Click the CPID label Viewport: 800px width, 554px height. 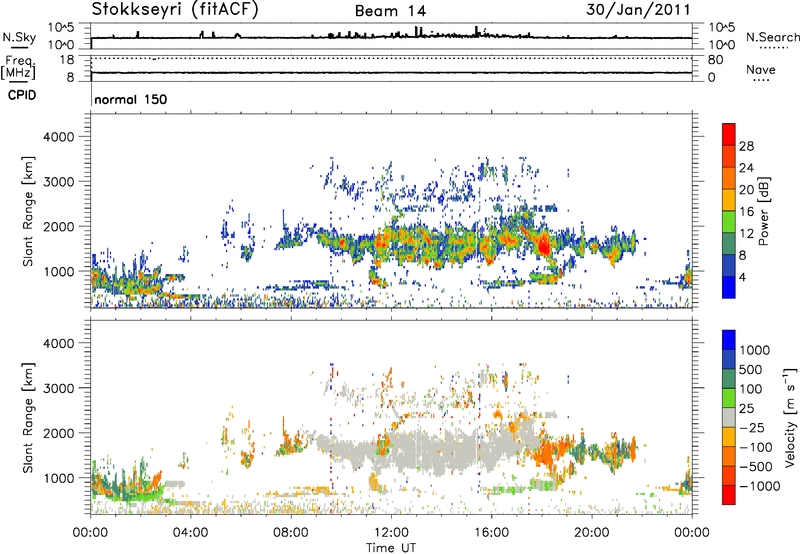click(22, 95)
